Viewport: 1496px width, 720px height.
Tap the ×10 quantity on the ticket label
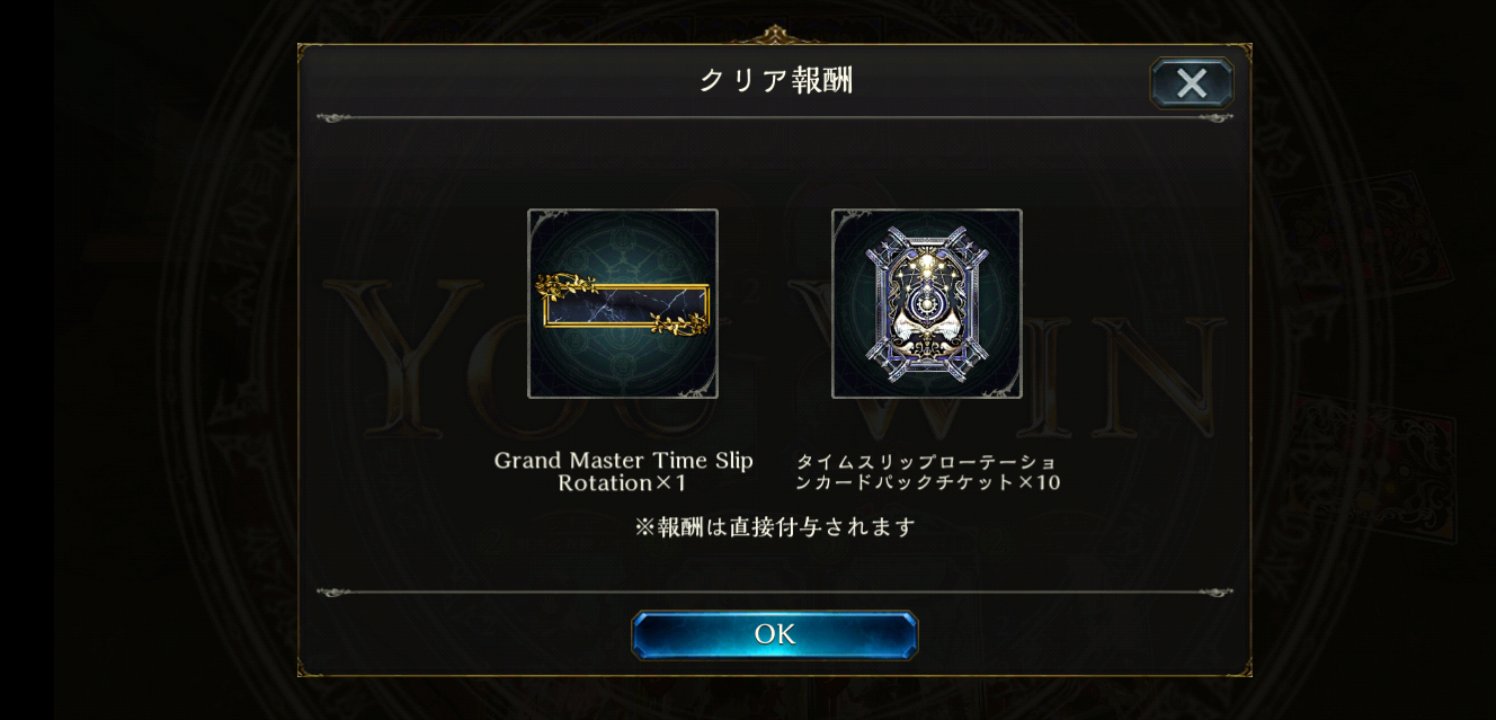pos(1038,483)
